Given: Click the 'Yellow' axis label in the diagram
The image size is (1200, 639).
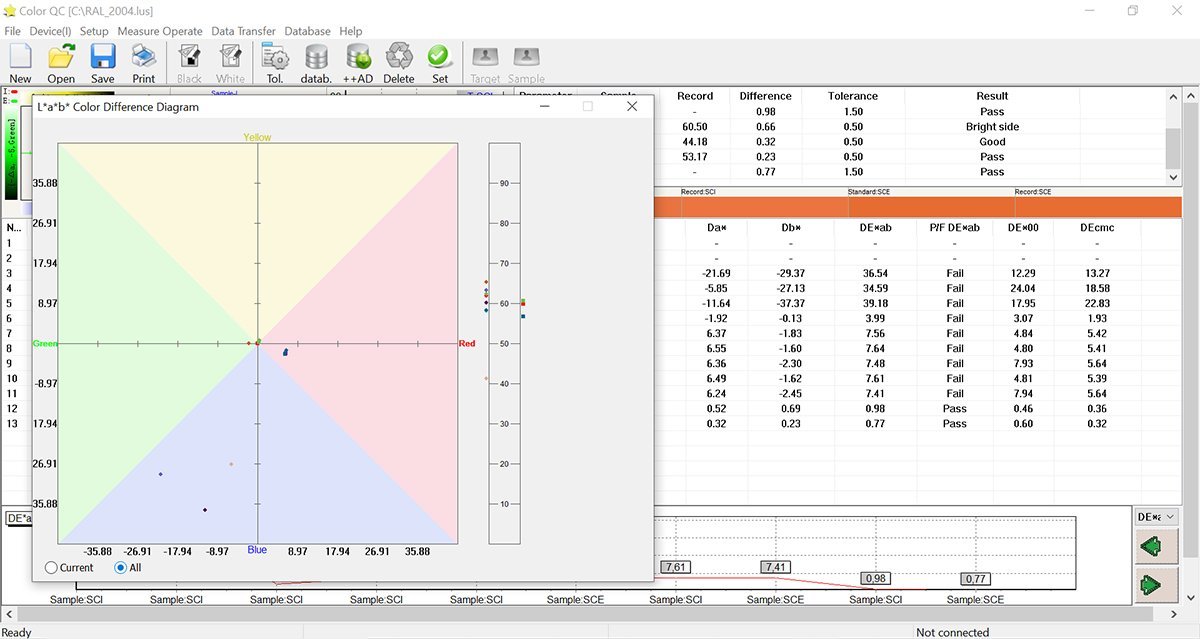Looking at the screenshot, I should pos(257,137).
